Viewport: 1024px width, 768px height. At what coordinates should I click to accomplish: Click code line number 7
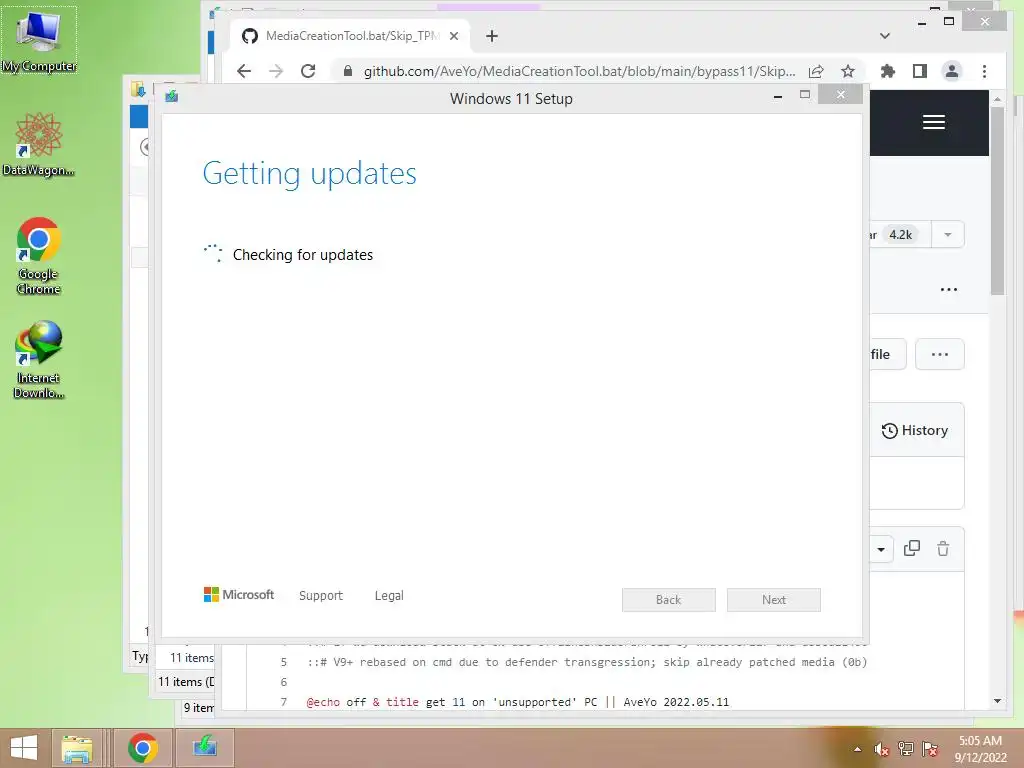[x=283, y=702]
